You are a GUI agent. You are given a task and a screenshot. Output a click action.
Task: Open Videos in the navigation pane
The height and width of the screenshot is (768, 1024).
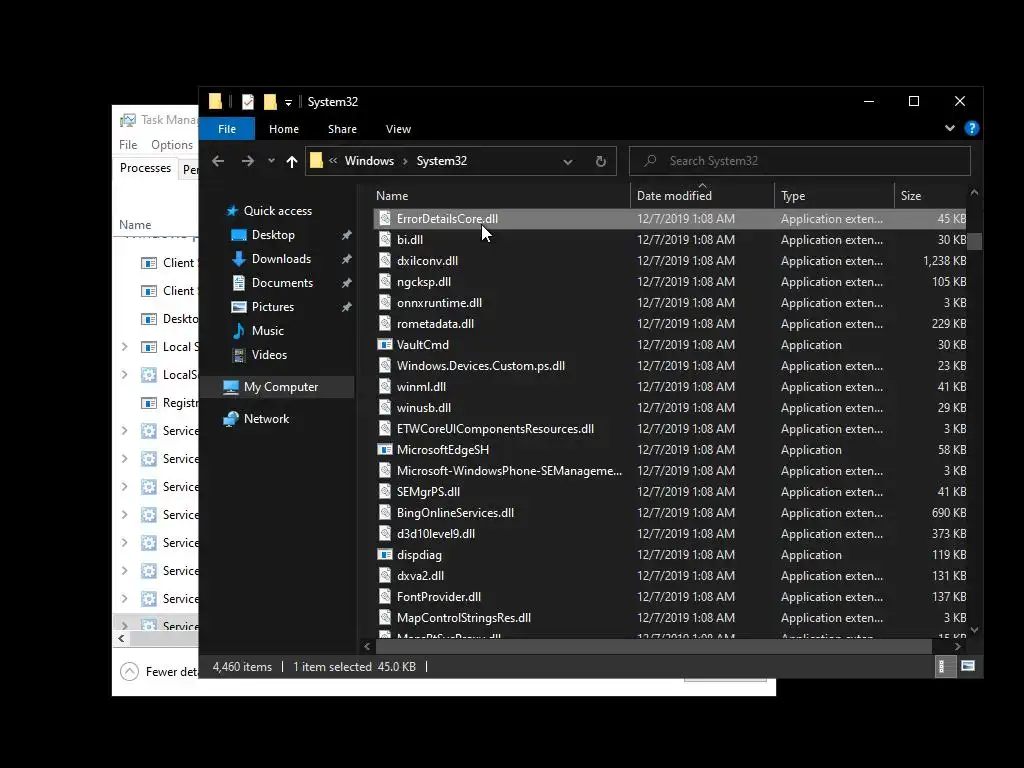point(269,355)
